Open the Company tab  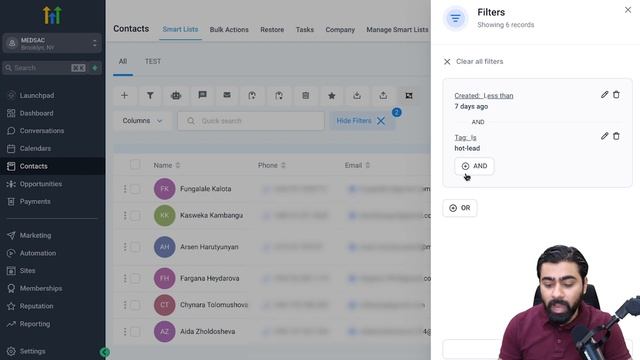(x=340, y=30)
